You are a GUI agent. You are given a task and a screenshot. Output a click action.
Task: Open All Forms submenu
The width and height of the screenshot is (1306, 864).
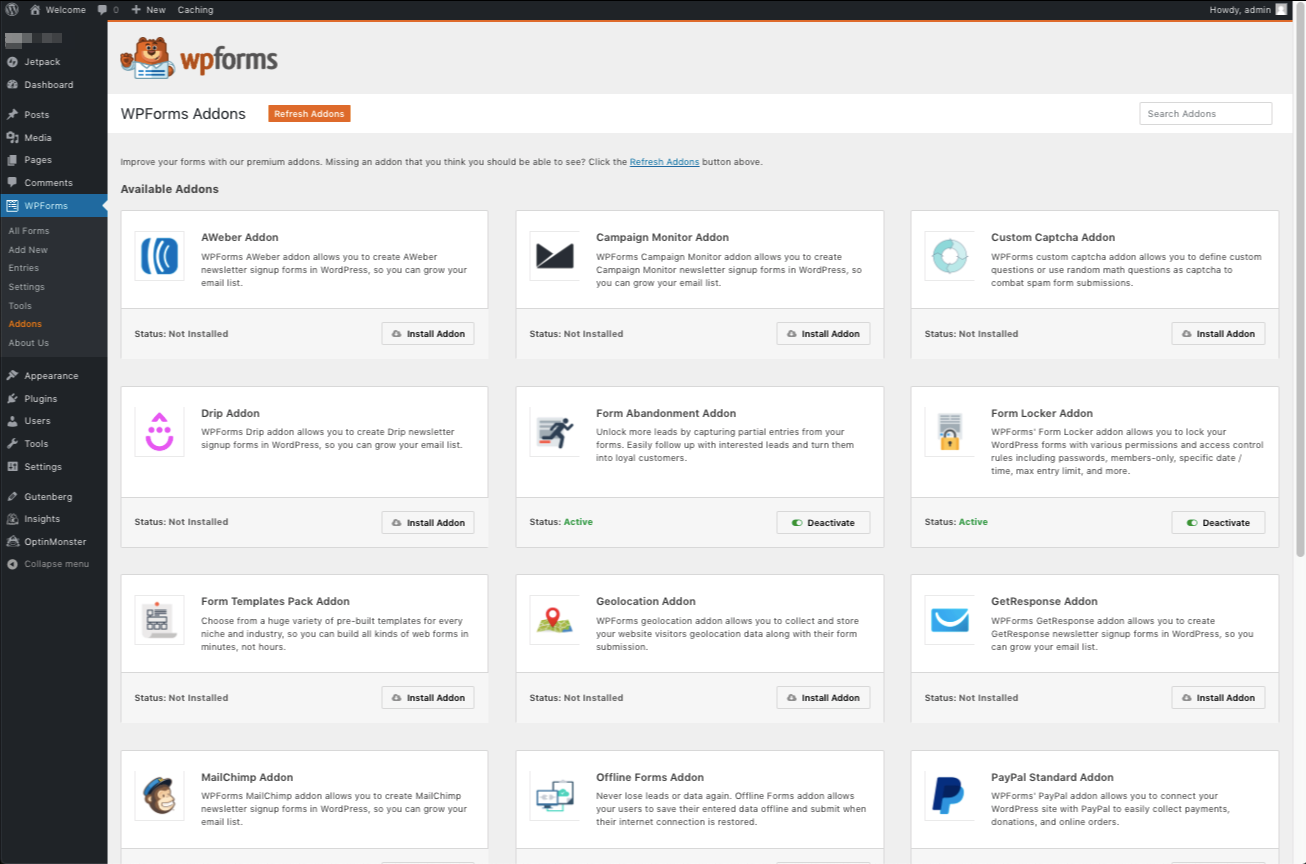(x=29, y=231)
